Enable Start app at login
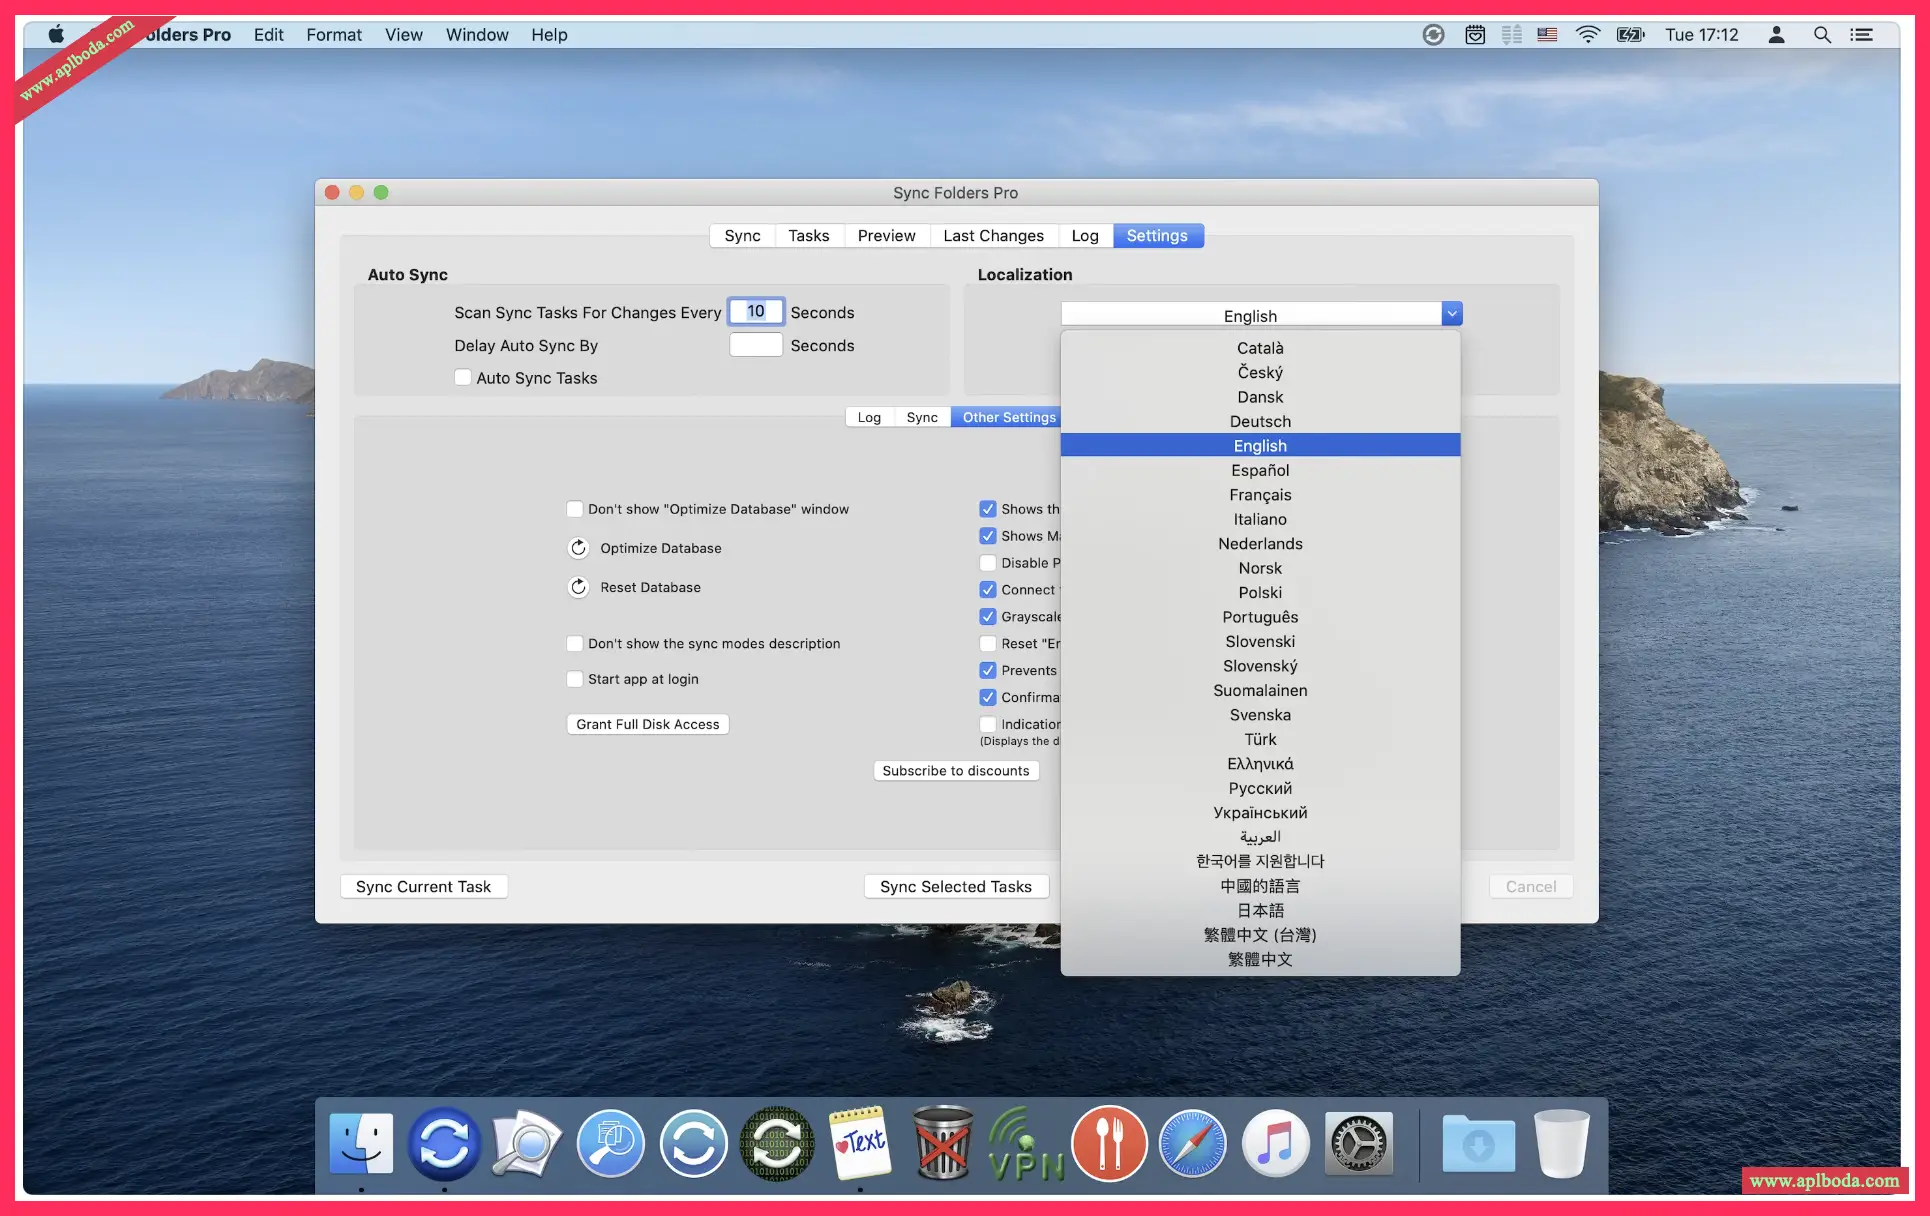The image size is (1930, 1216). (x=575, y=679)
